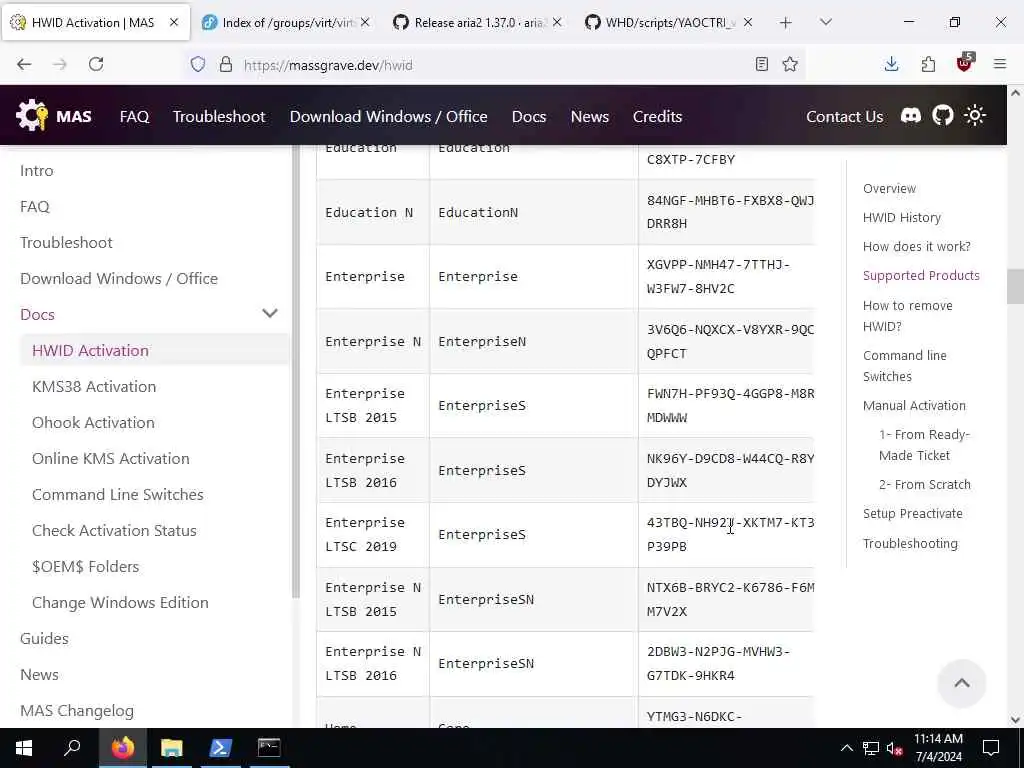Open Intro in the sidebar

[37, 170]
